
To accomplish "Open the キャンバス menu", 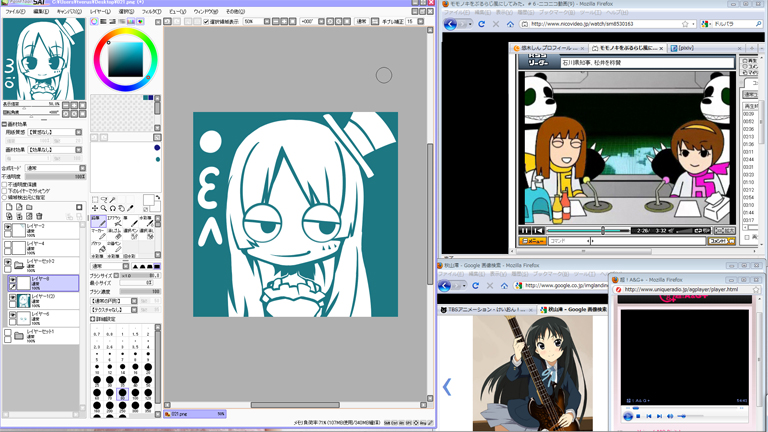I will click(x=69, y=11).
